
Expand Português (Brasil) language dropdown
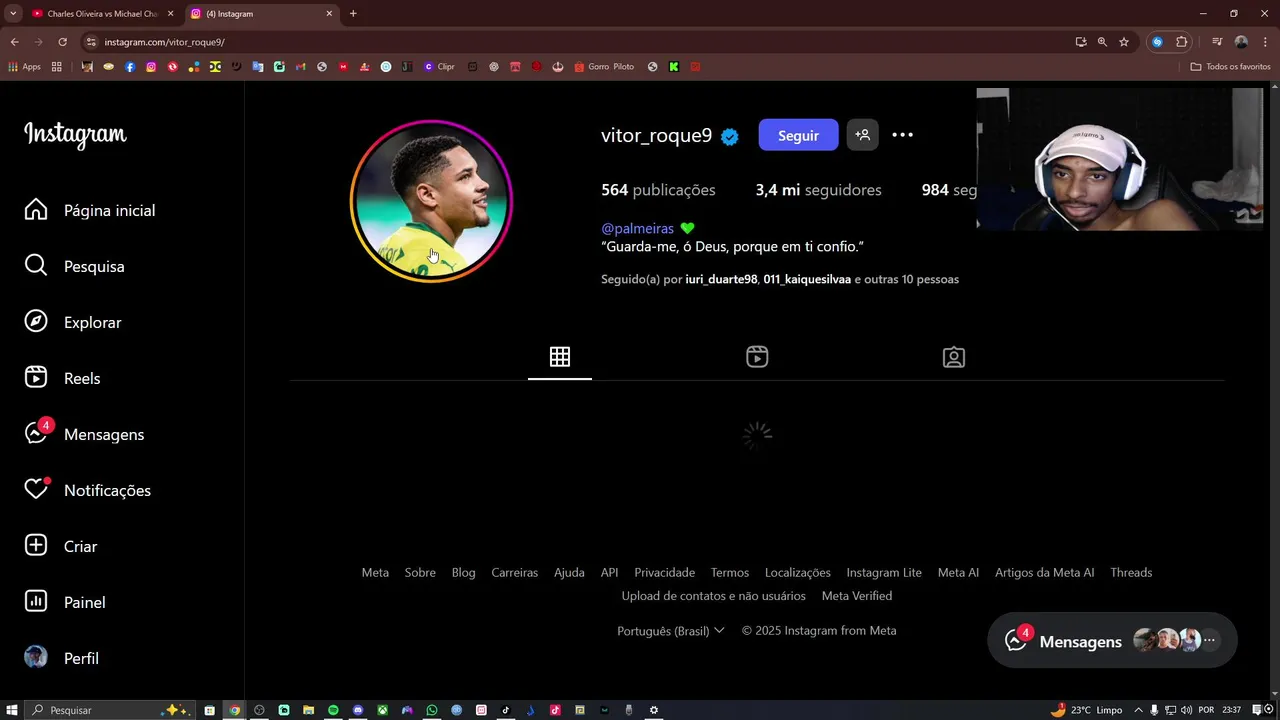tap(670, 631)
